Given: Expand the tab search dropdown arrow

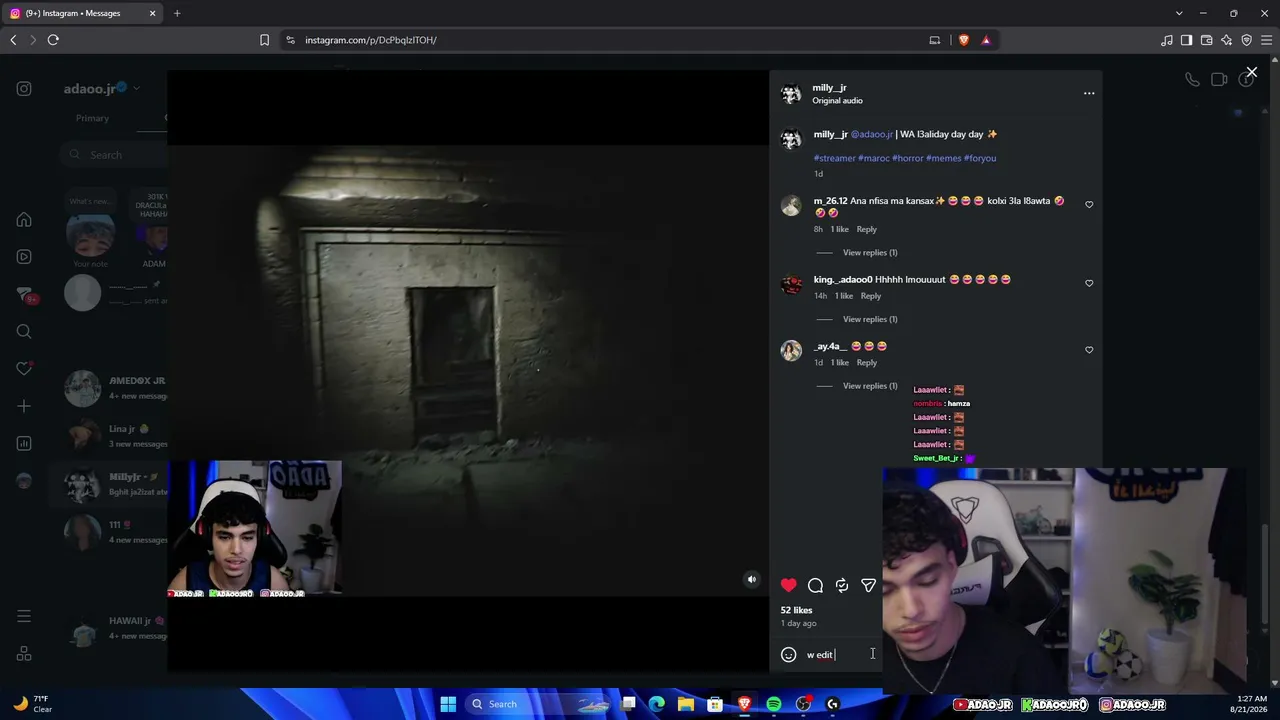Looking at the screenshot, I should (x=1179, y=13).
